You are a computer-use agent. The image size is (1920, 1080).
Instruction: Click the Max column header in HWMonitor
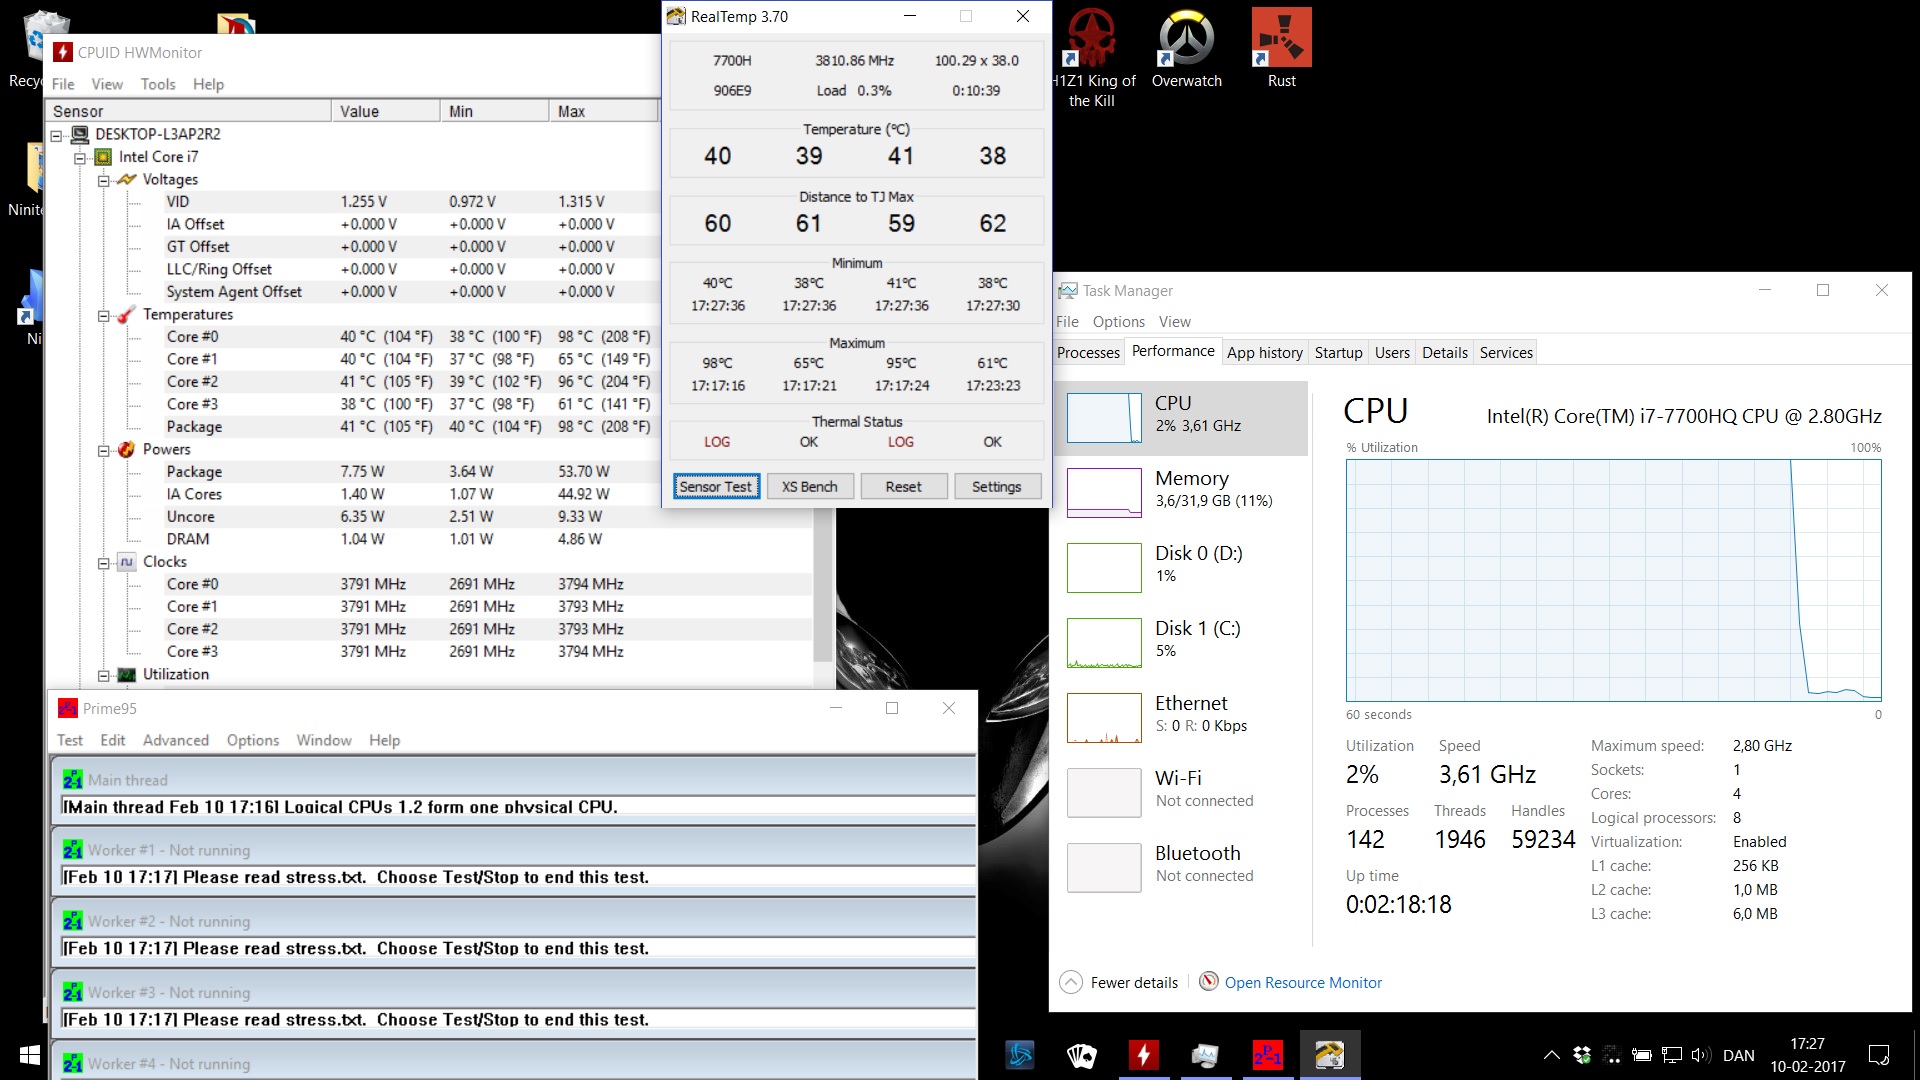coord(603,111)
